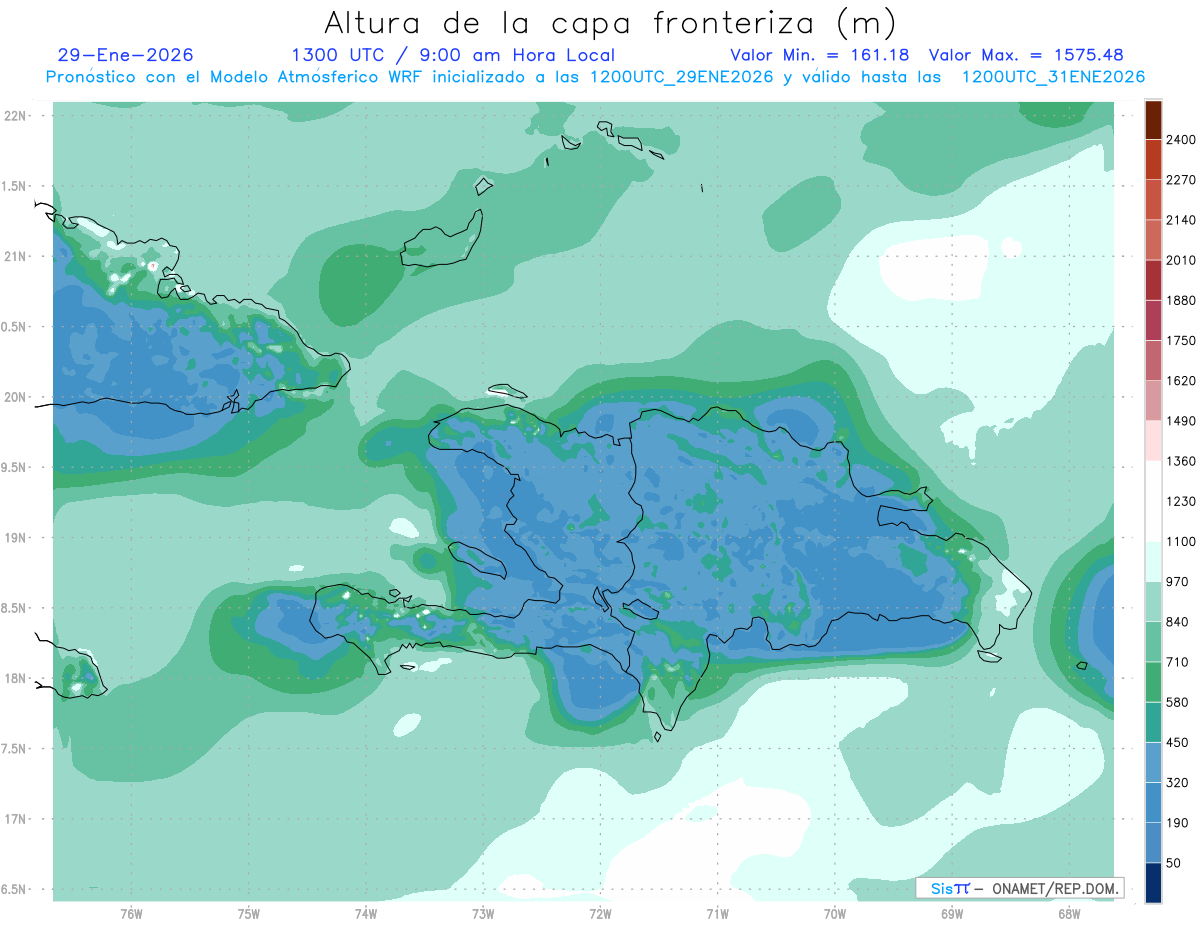
Task: Click the longitude label '74W'
Action: coord(365,914)
